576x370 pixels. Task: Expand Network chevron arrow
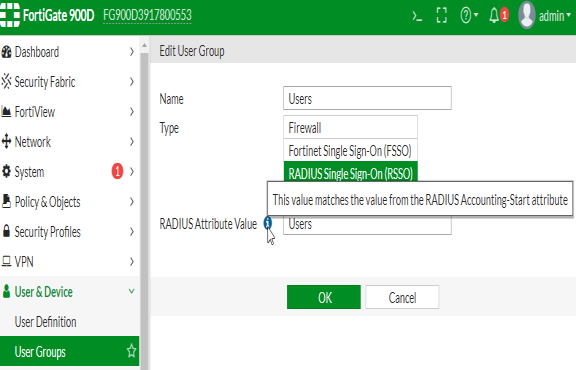(x=132, y=142)
